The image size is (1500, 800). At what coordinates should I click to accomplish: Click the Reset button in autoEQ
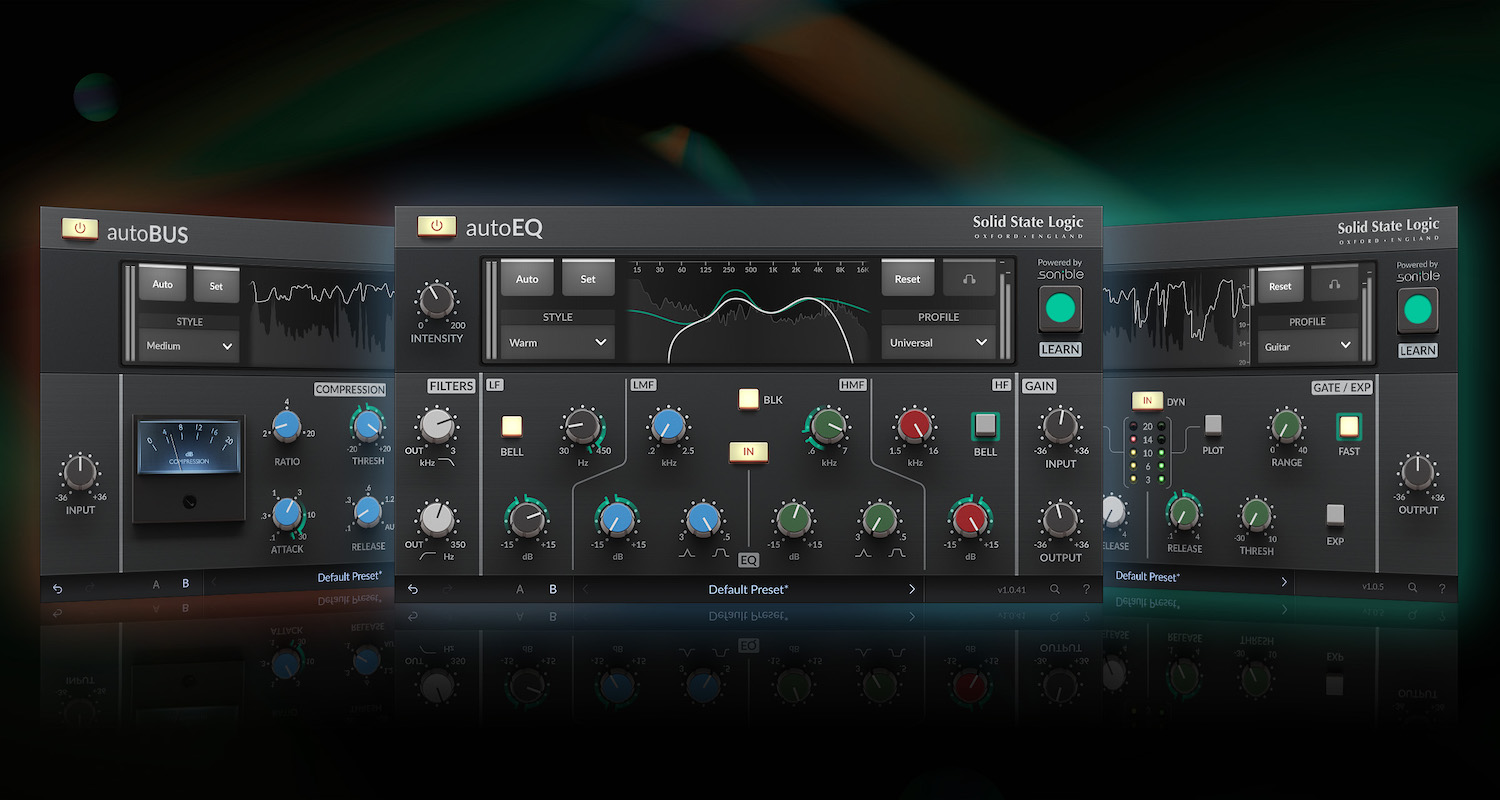907,278
